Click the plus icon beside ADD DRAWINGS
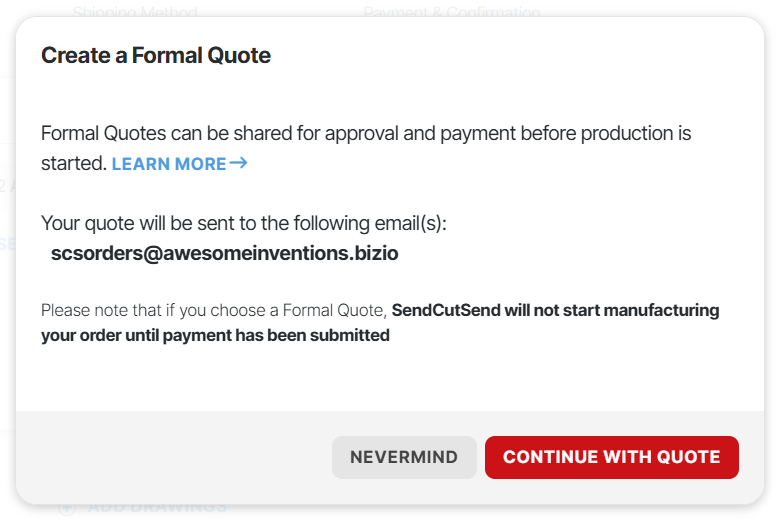Viewport: 783px width, 522px height. [67, 507]
